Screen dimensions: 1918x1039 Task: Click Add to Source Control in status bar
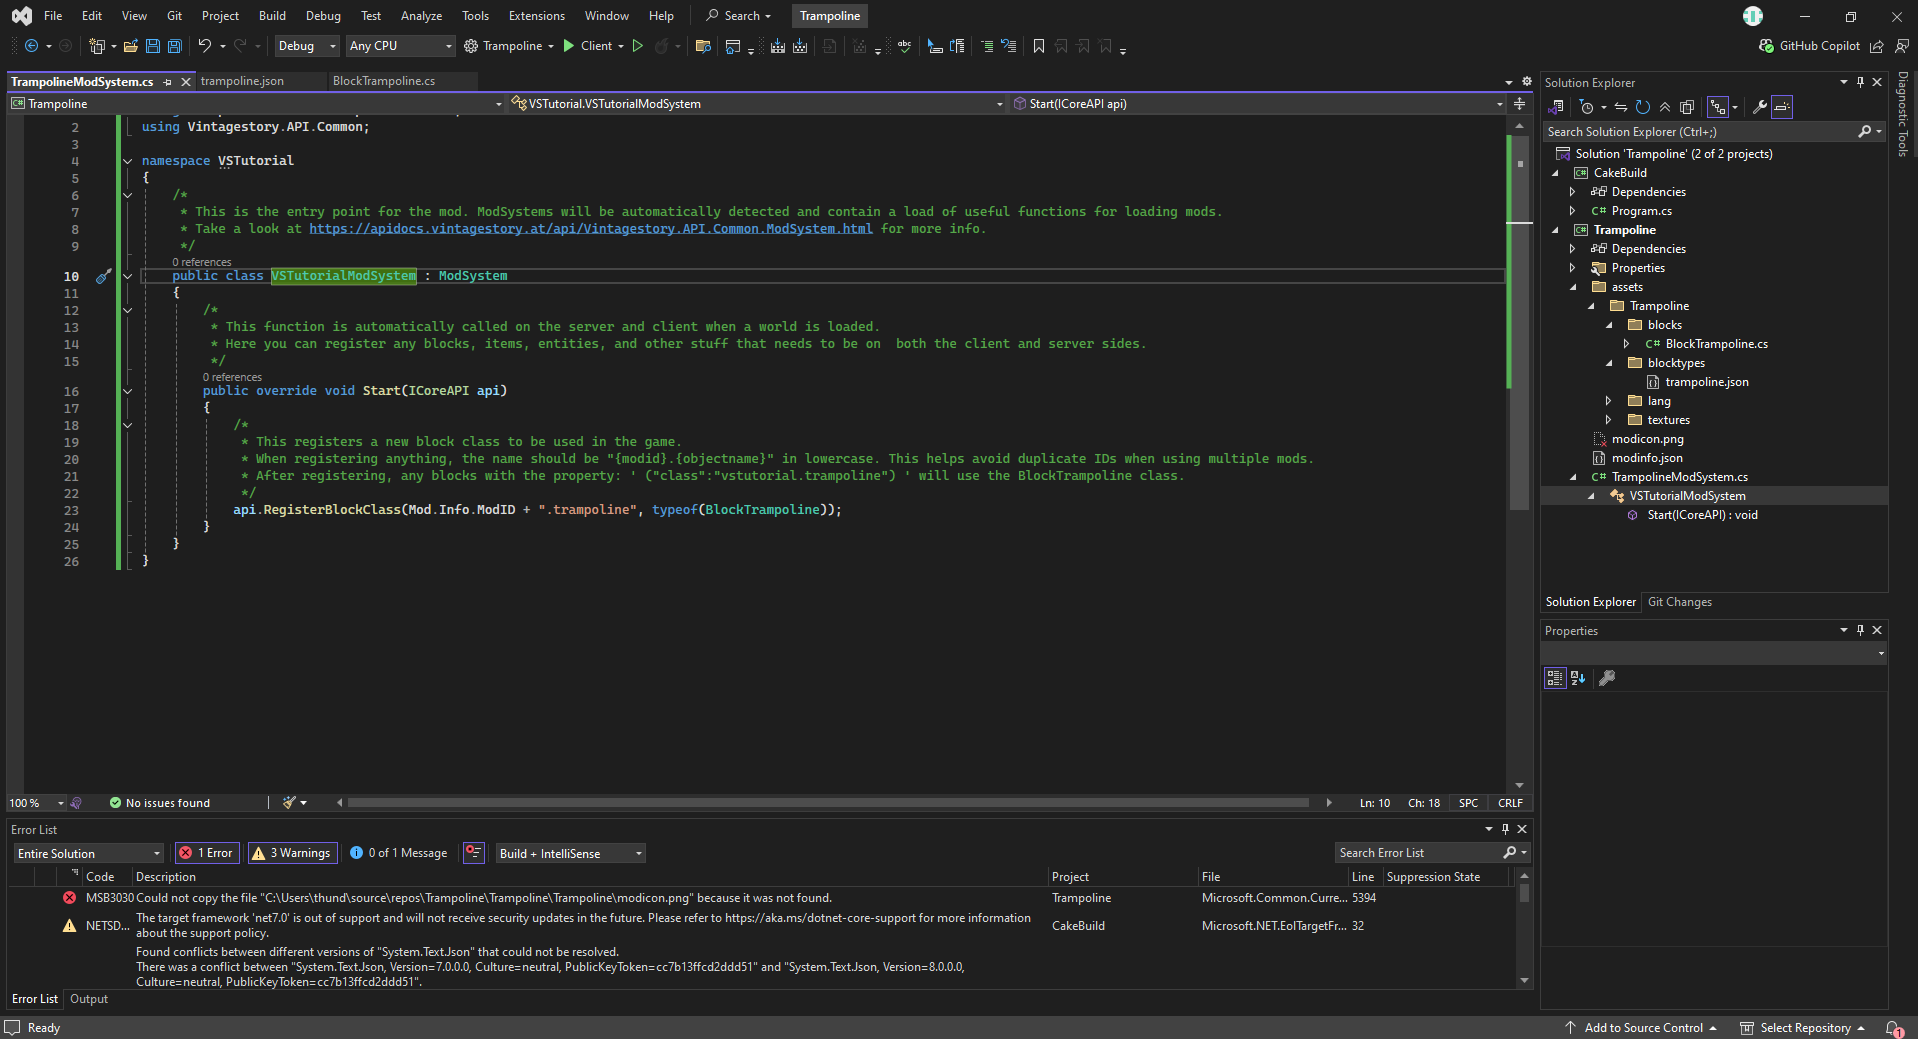(x=1642, y=1028)
